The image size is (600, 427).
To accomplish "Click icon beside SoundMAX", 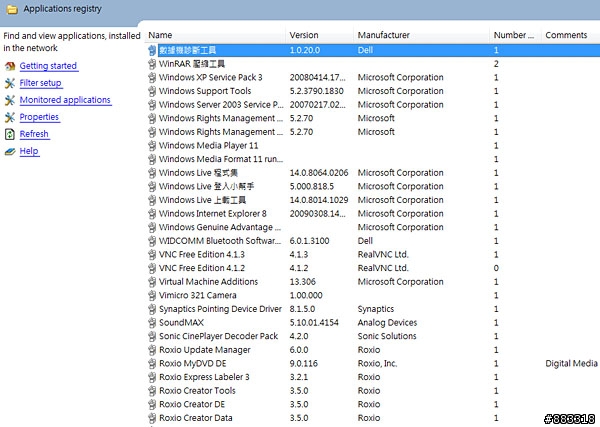I will [152, 323].
